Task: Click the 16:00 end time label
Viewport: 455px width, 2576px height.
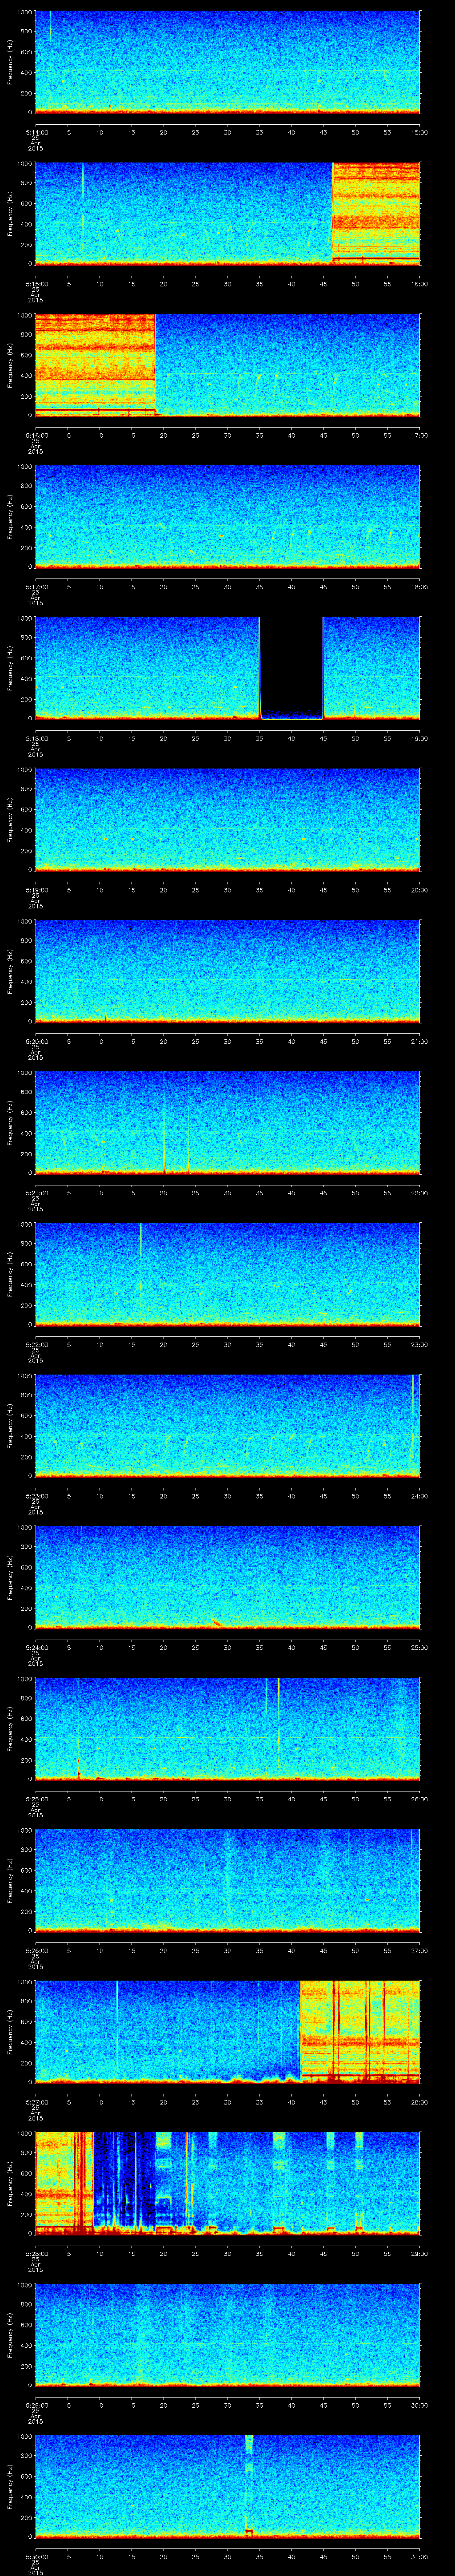Action: point(419,284)
